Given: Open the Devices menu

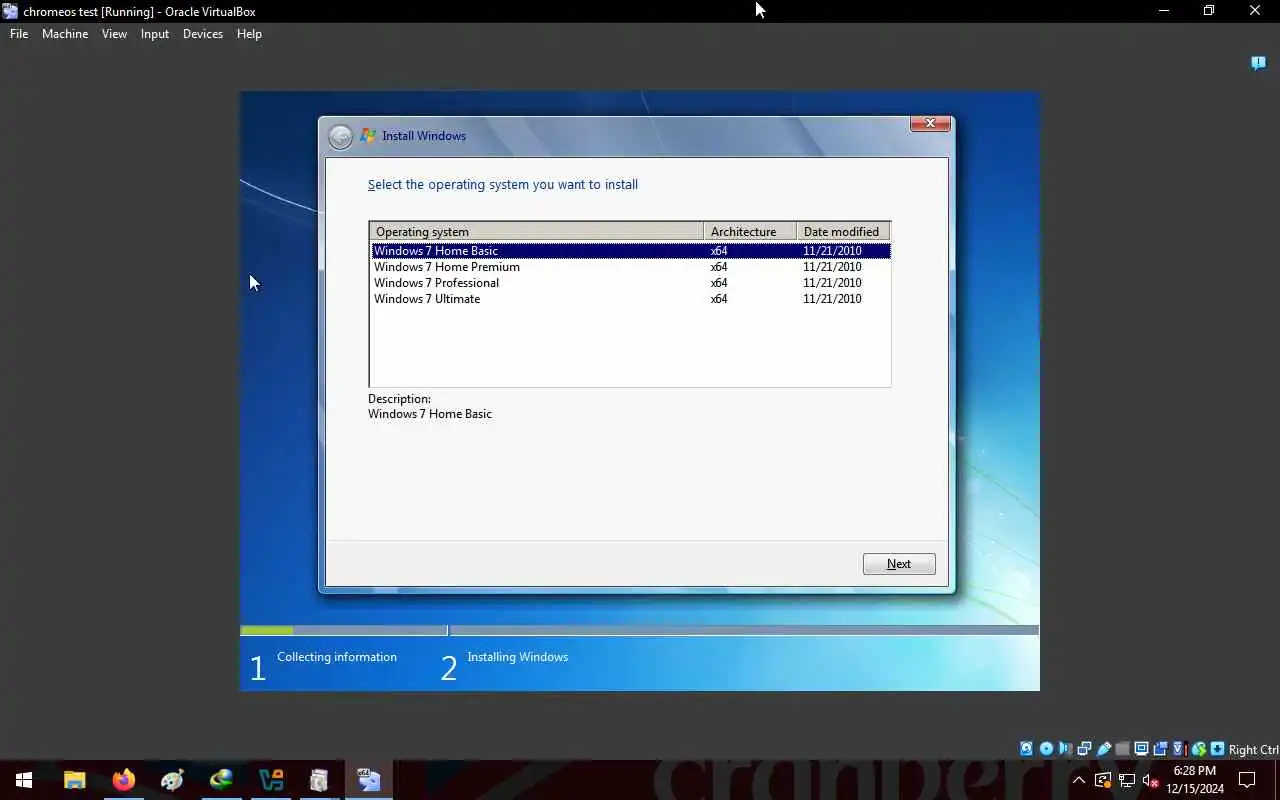Looking at the screenshot, I should pos(203,34).
